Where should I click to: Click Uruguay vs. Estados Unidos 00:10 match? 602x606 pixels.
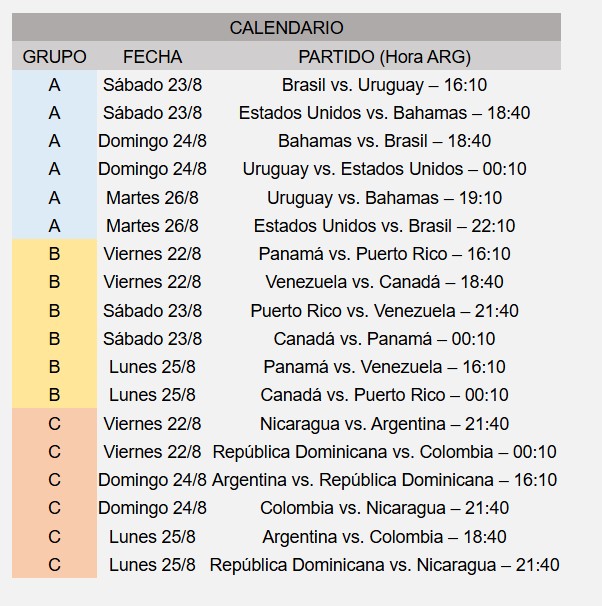coord(384,169)
